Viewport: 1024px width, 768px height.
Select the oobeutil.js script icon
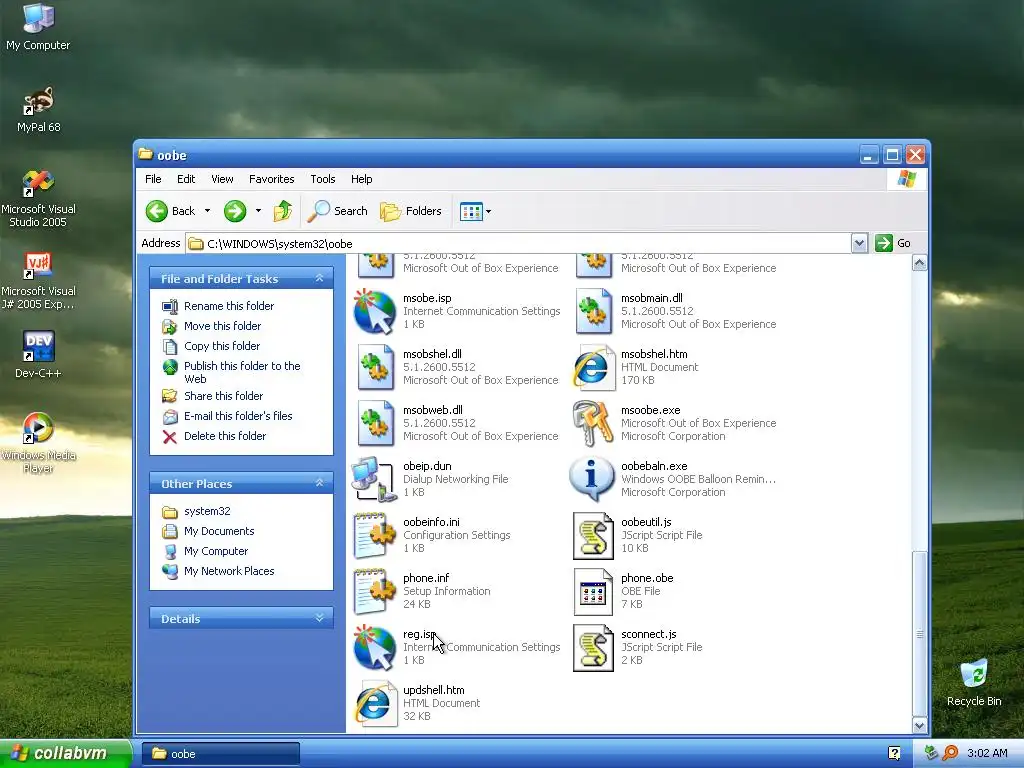pyautogui.click(x=593, y=536)
